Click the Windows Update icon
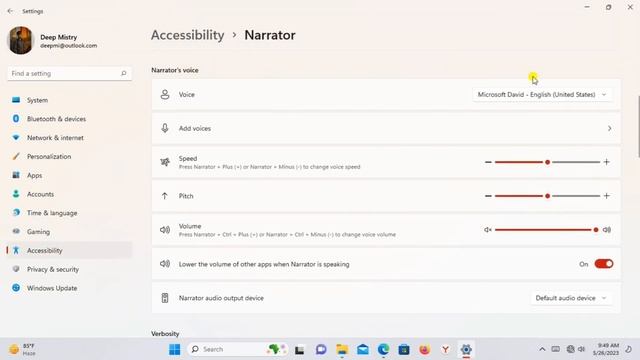The width and height of the screenshot is (640, 360). click(16, 288)
